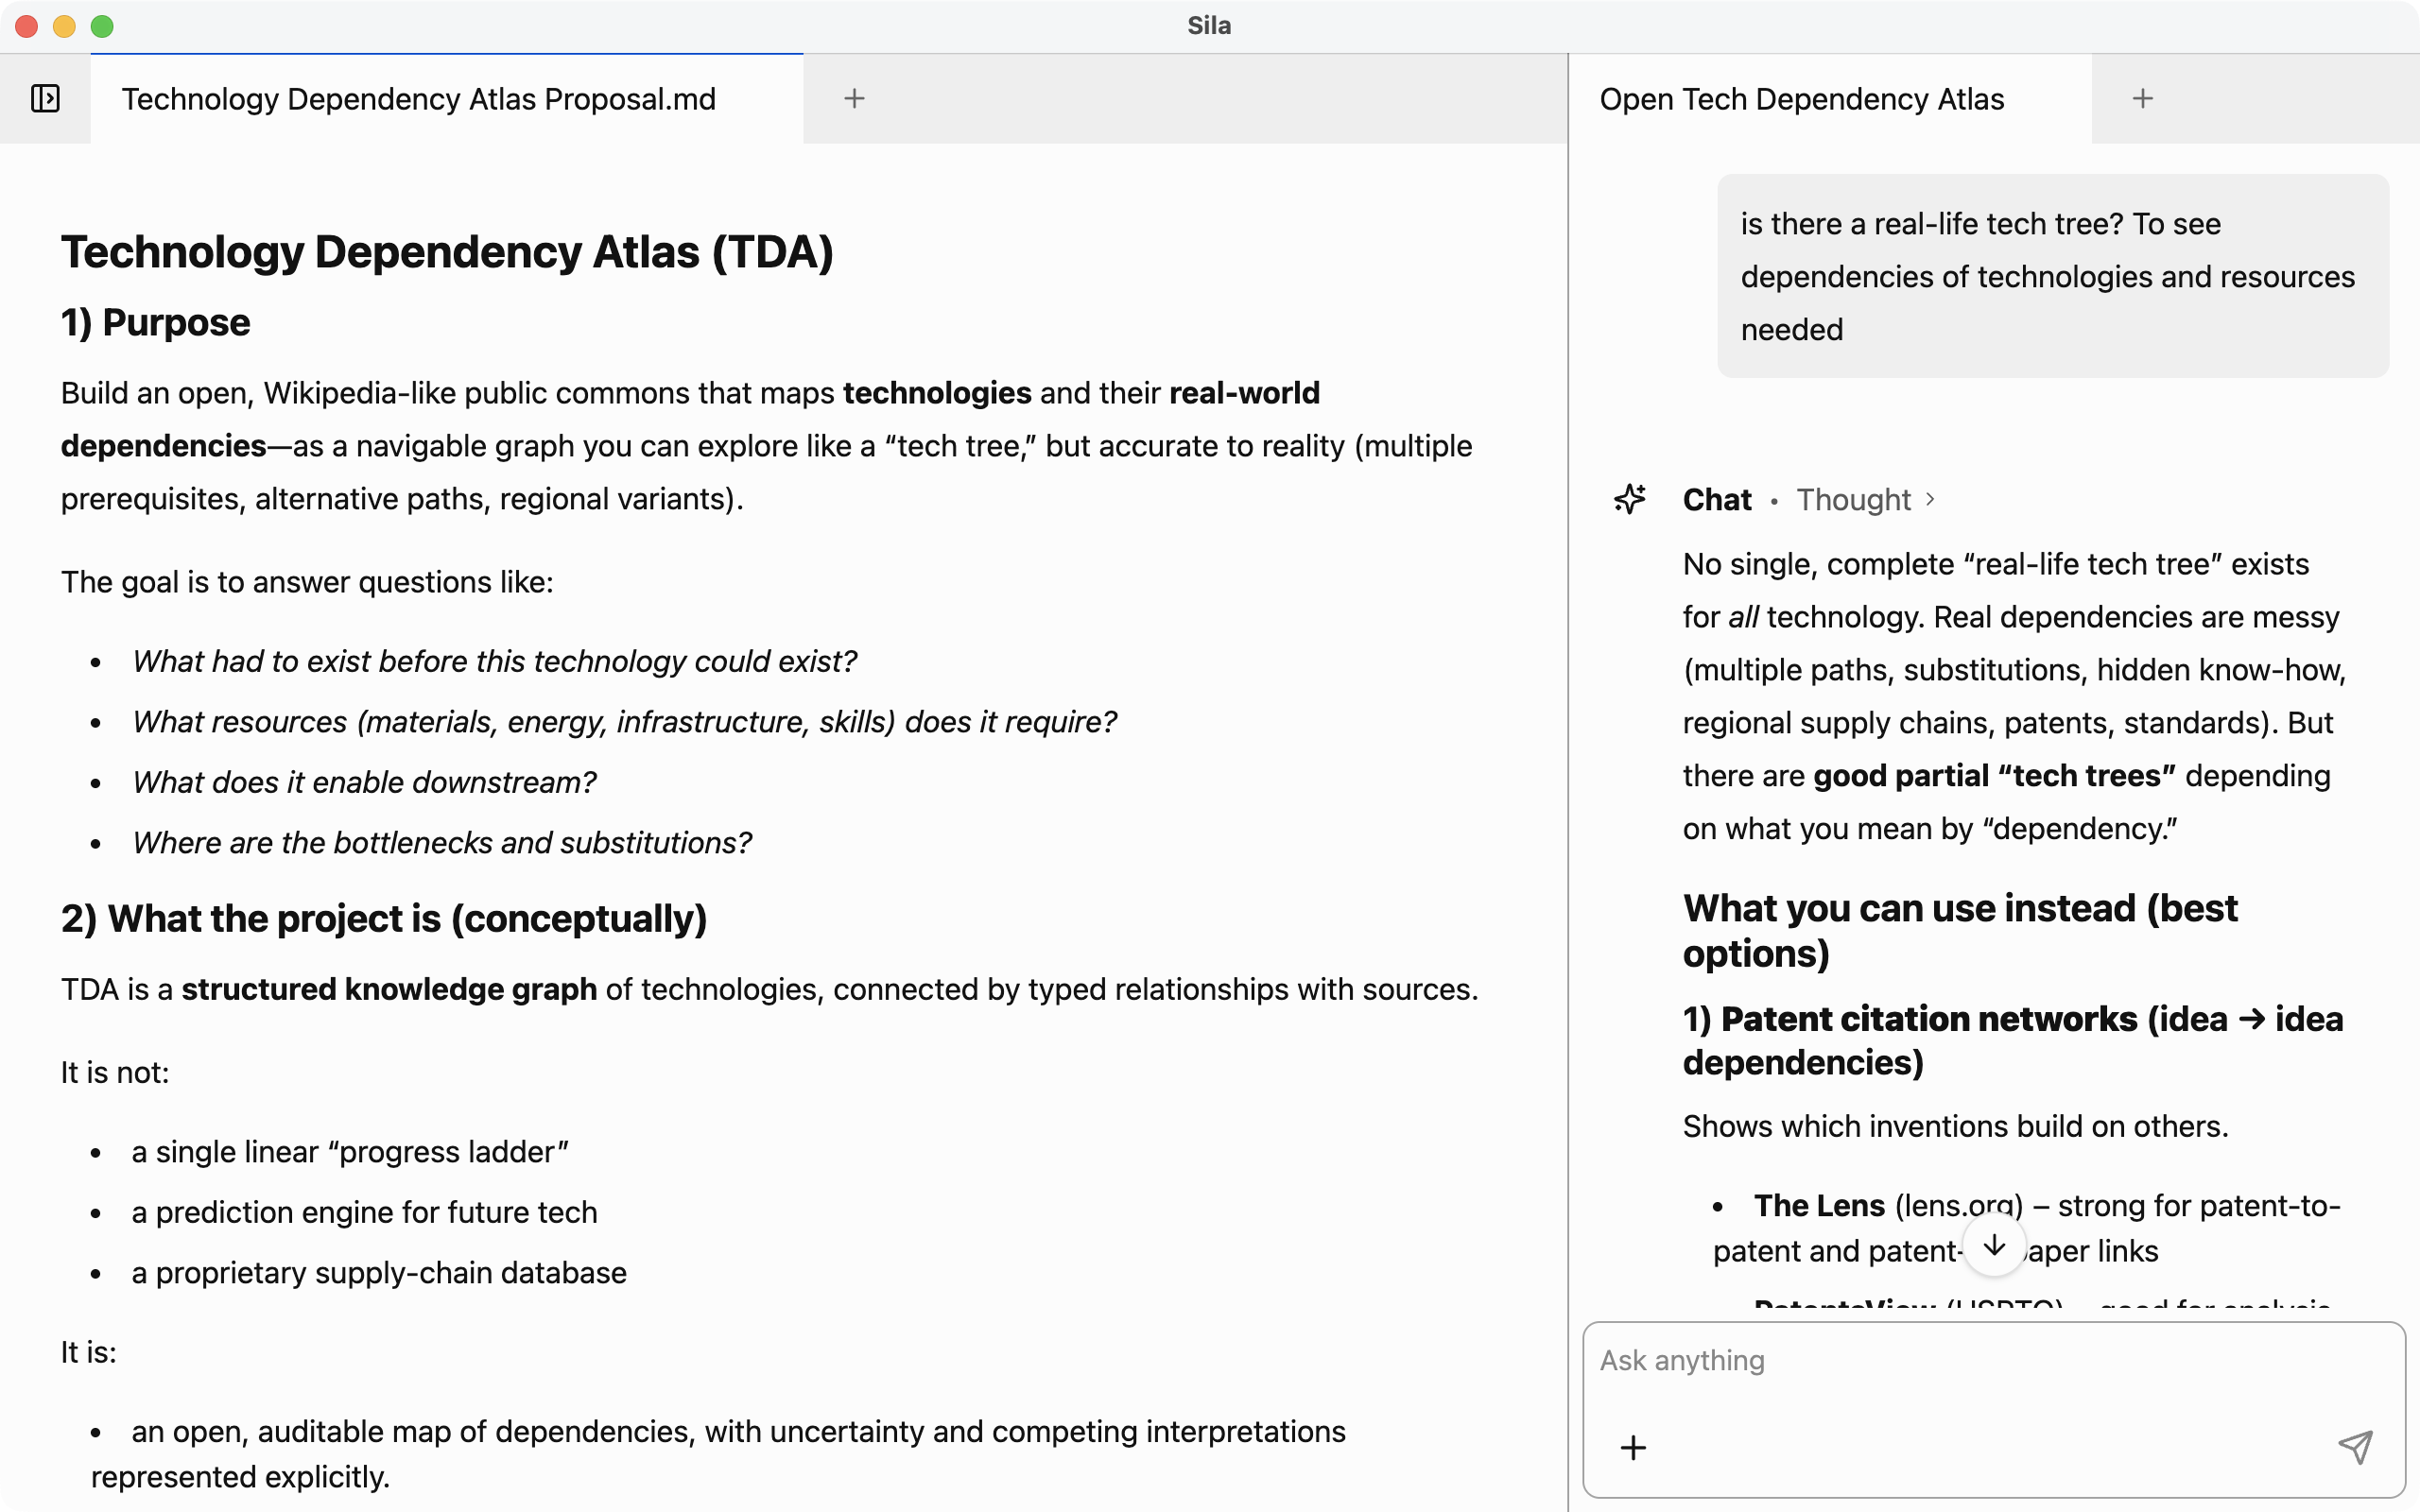Add an attachment via the plus in the chat box
This screenshot has width=2420, height=1512.
click(x=1634, y=1447)
